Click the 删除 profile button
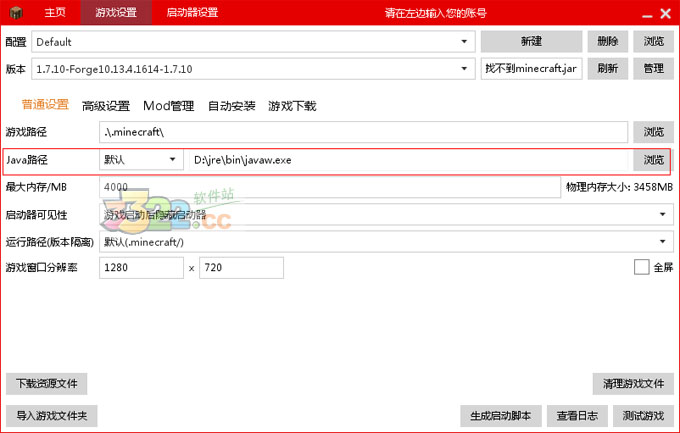Image resolution: width=680 pixels, height=433 pixels. [608, 42]
